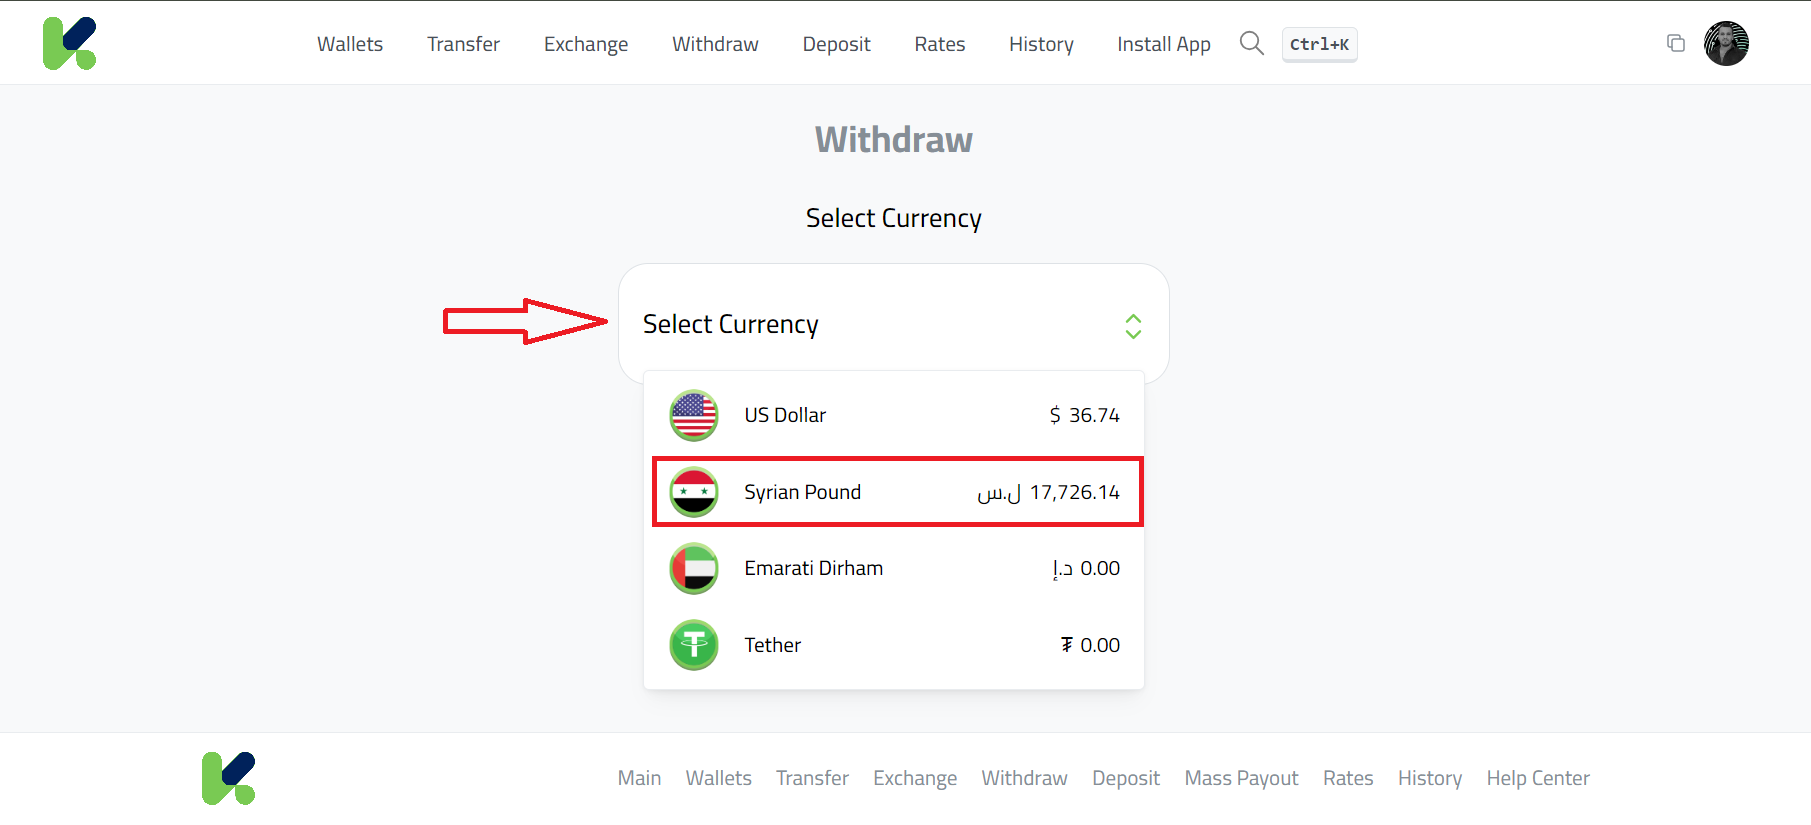This screenshot has height=825, width=1811.
Task: Click the Tether coin icon
Action: pos(694,645)
